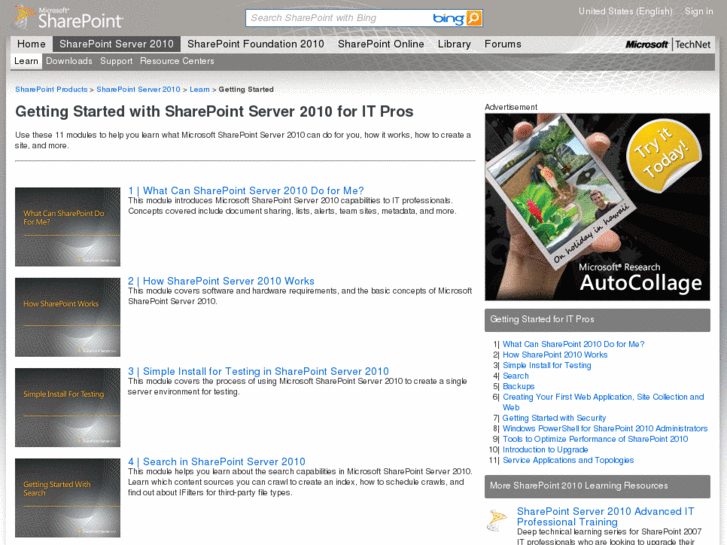
Task: Click sidebar link Backups
Action: 518,386
